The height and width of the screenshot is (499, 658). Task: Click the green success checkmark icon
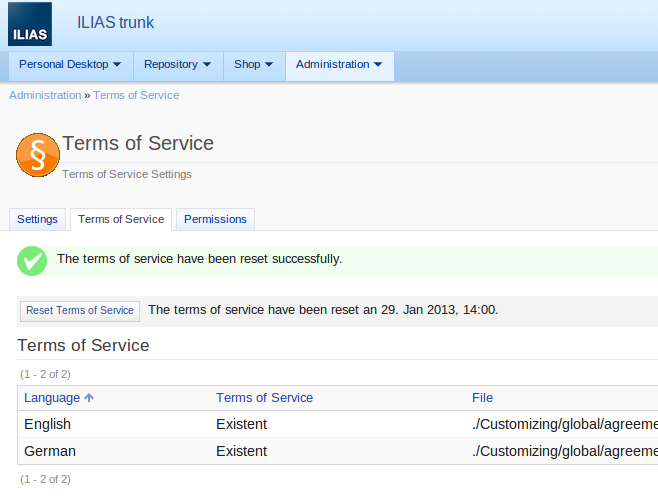click(32, 260)
